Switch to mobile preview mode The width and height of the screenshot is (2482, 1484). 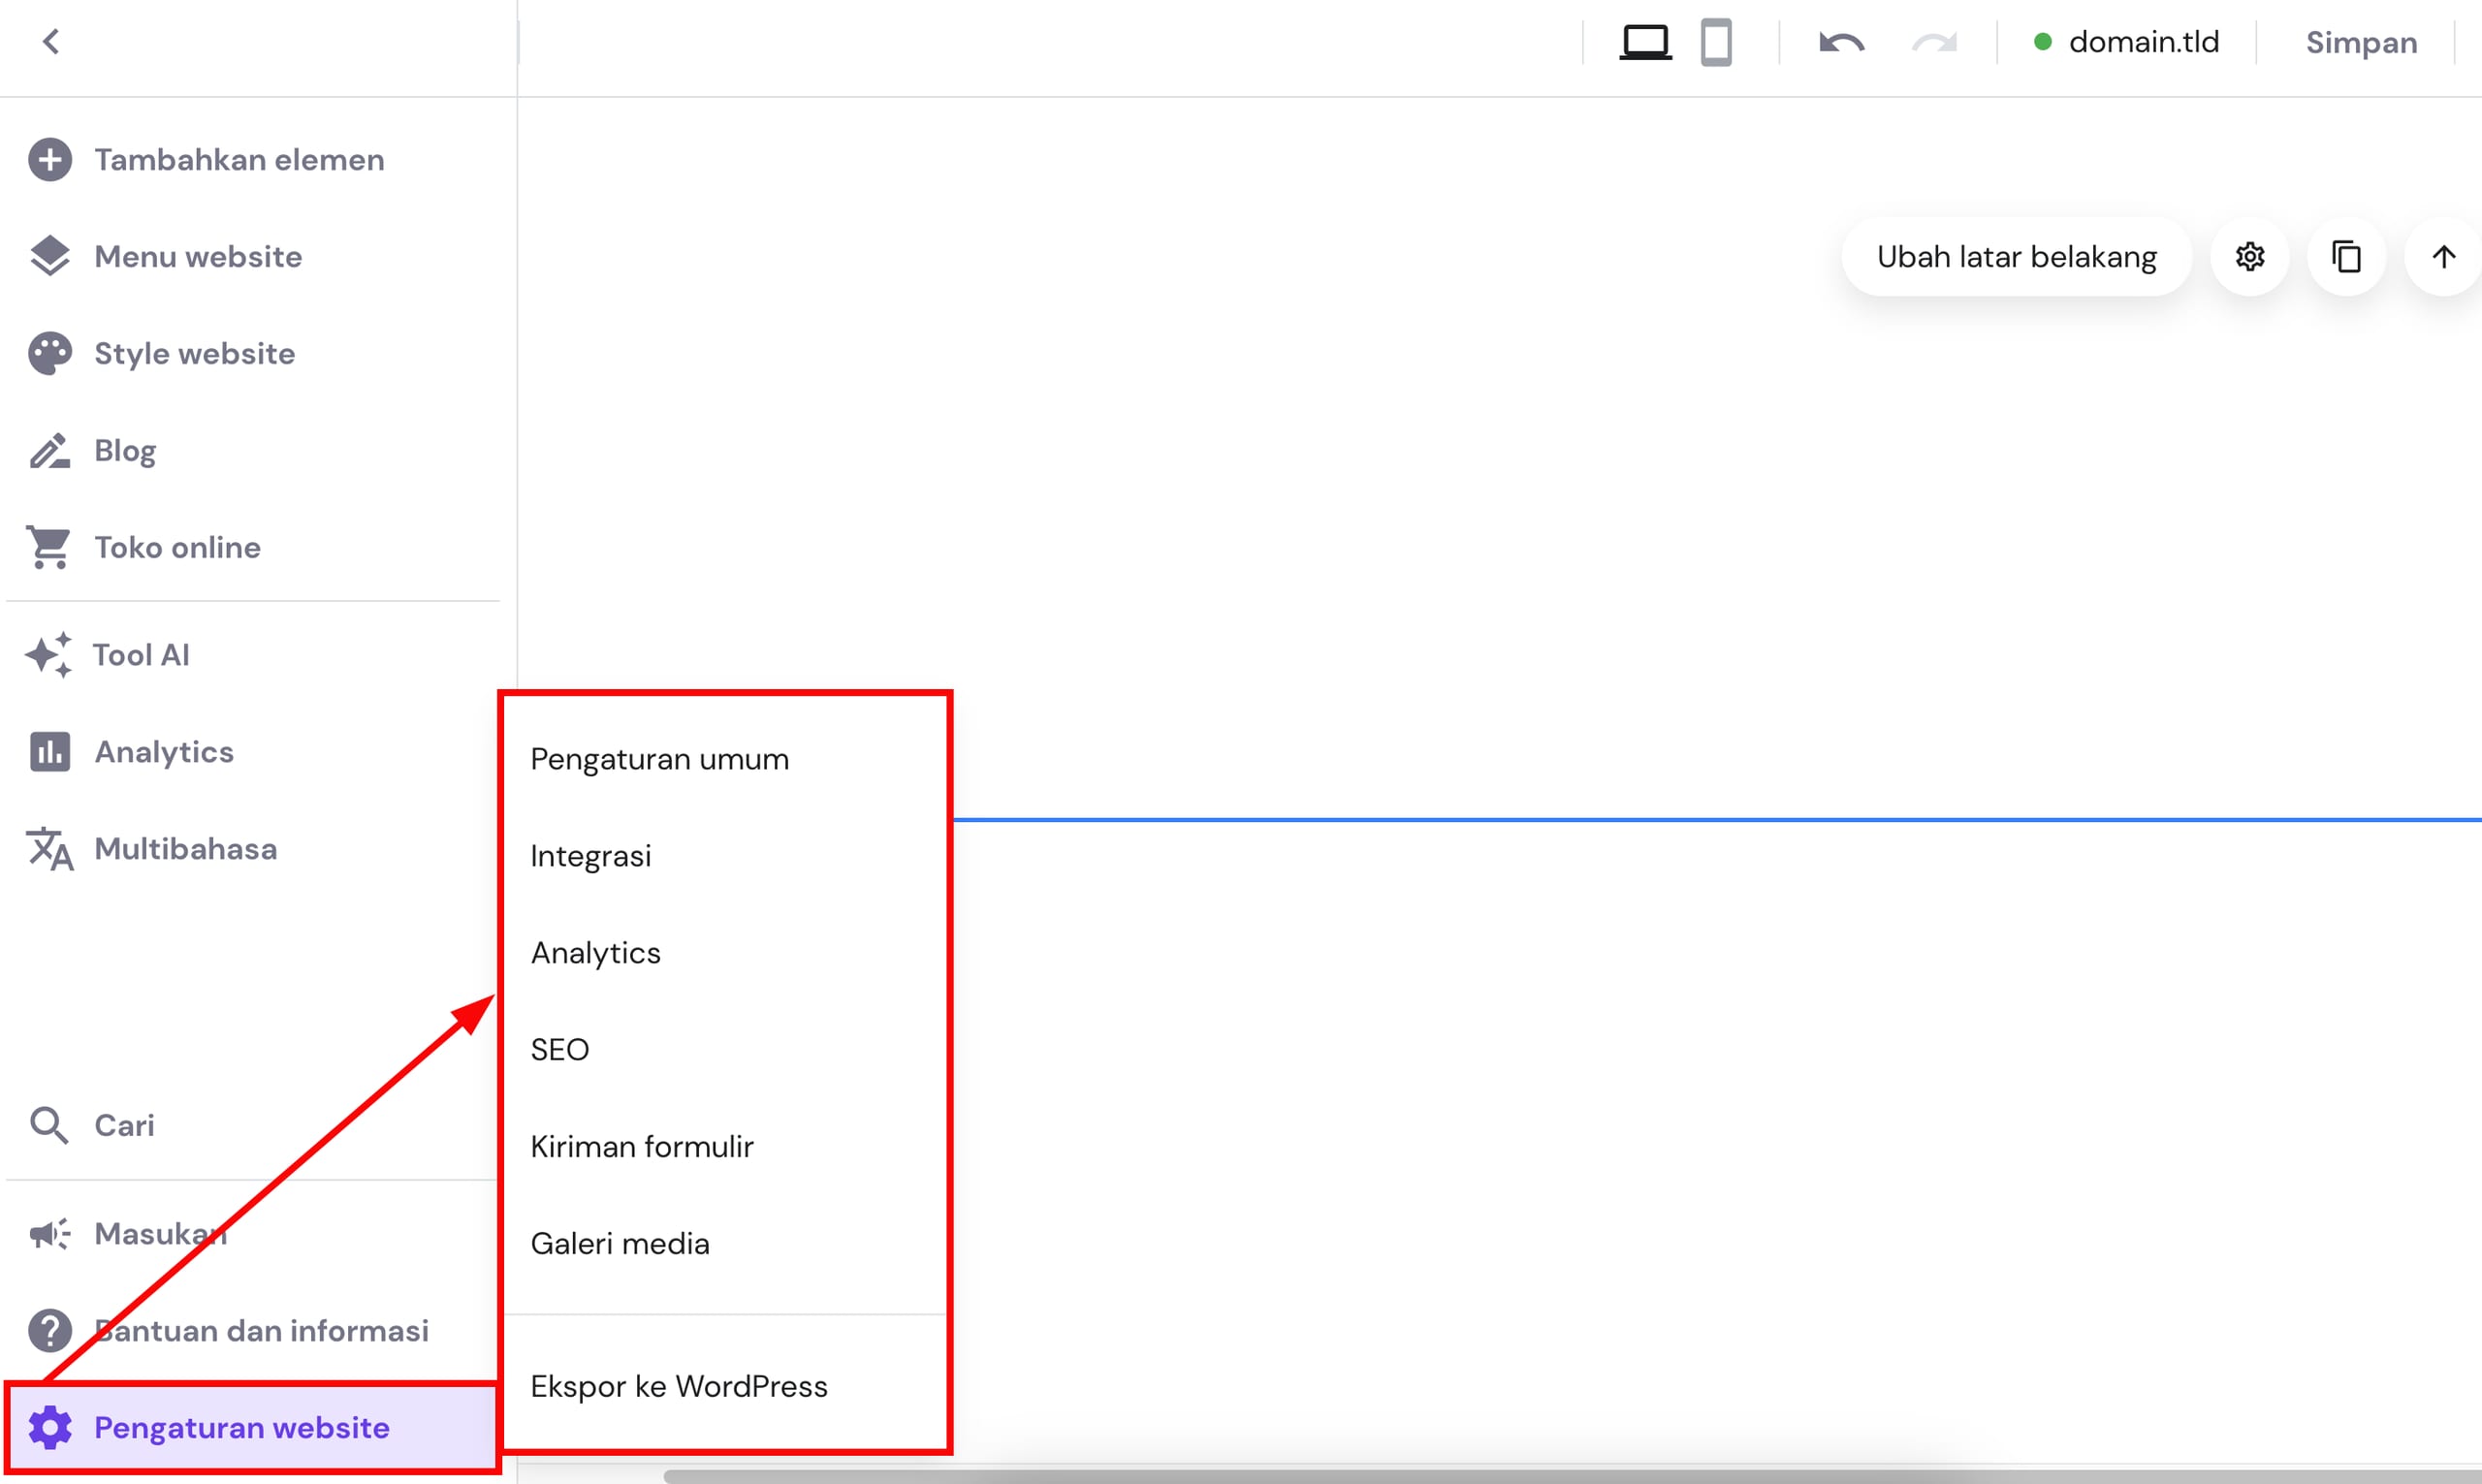click(1717, 42)
